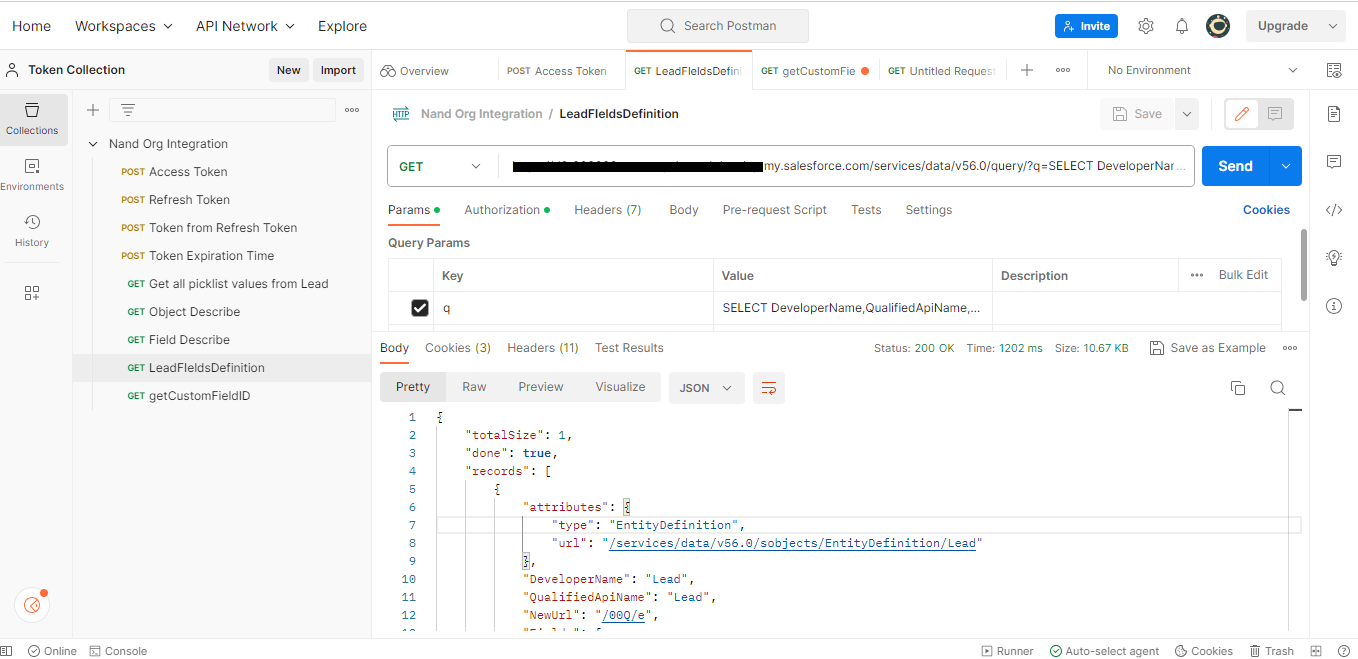Open collection options three-dot menu in sidebar
The height and width of the screenshot is (659, 1358).
352,110
